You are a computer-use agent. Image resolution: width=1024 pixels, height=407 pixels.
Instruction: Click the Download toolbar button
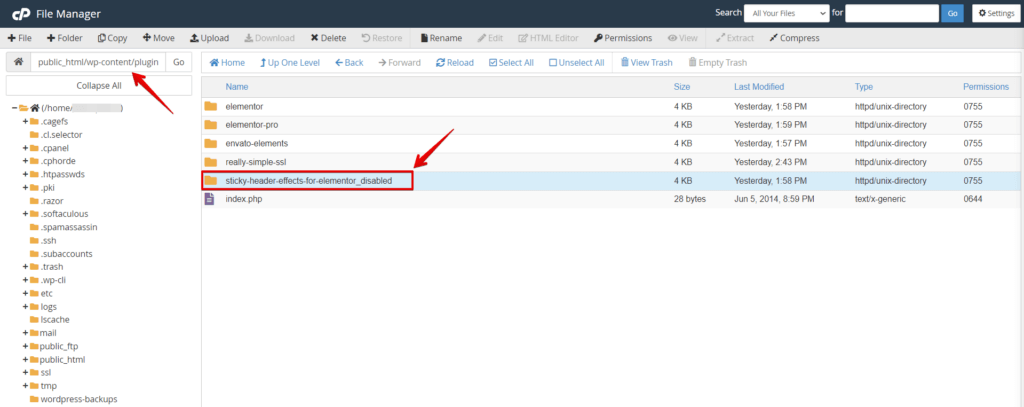point(269,38)
